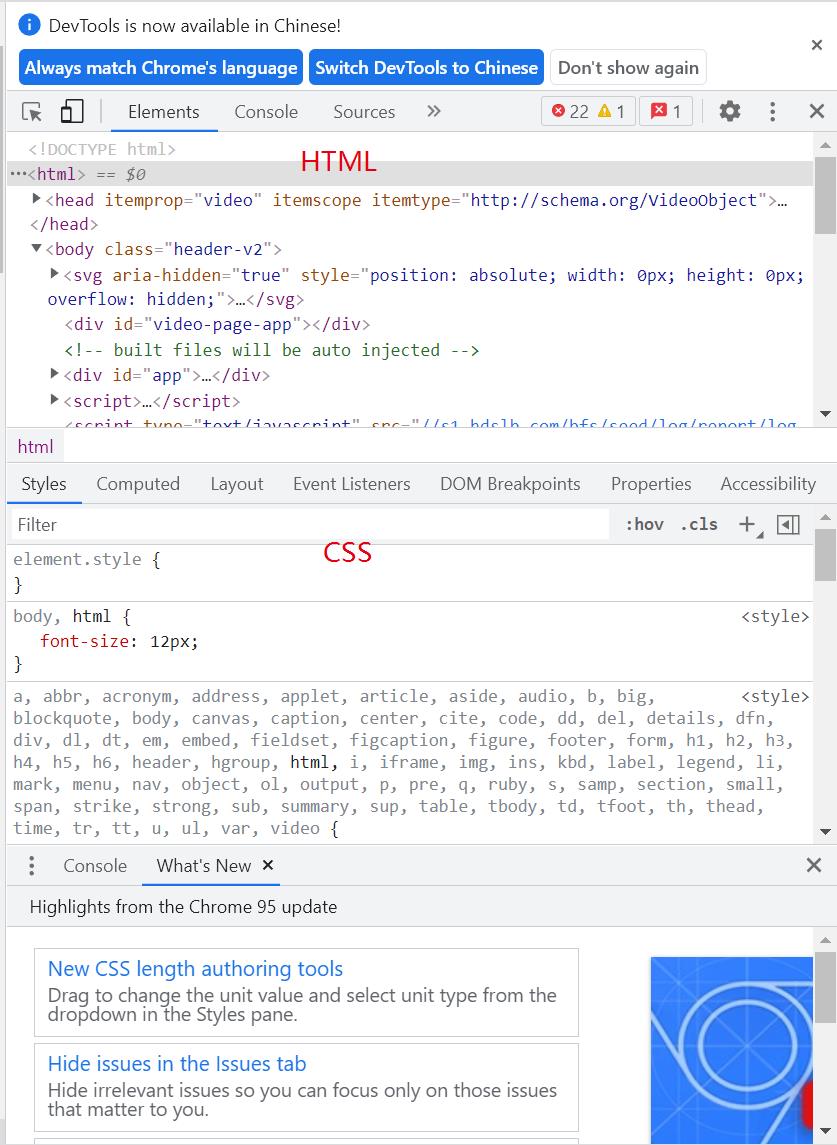This screenshot has height=1145, width=837.
Task: Expand the head element node
Action: [37, 199]
